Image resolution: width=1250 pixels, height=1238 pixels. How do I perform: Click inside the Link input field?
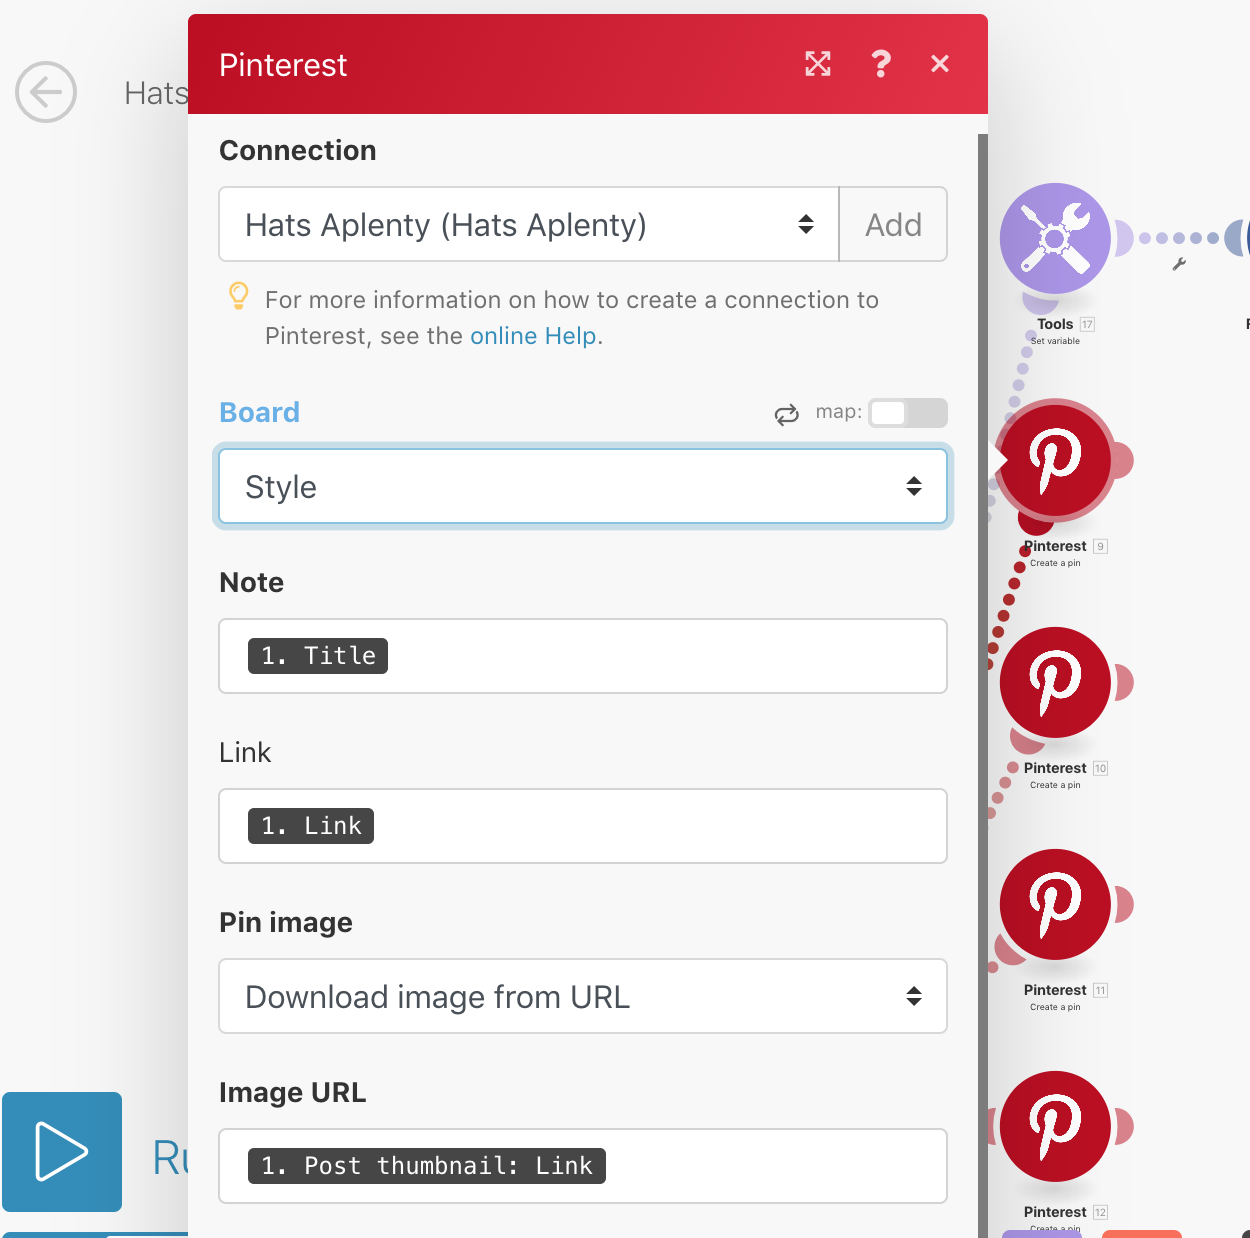[660, 826]
